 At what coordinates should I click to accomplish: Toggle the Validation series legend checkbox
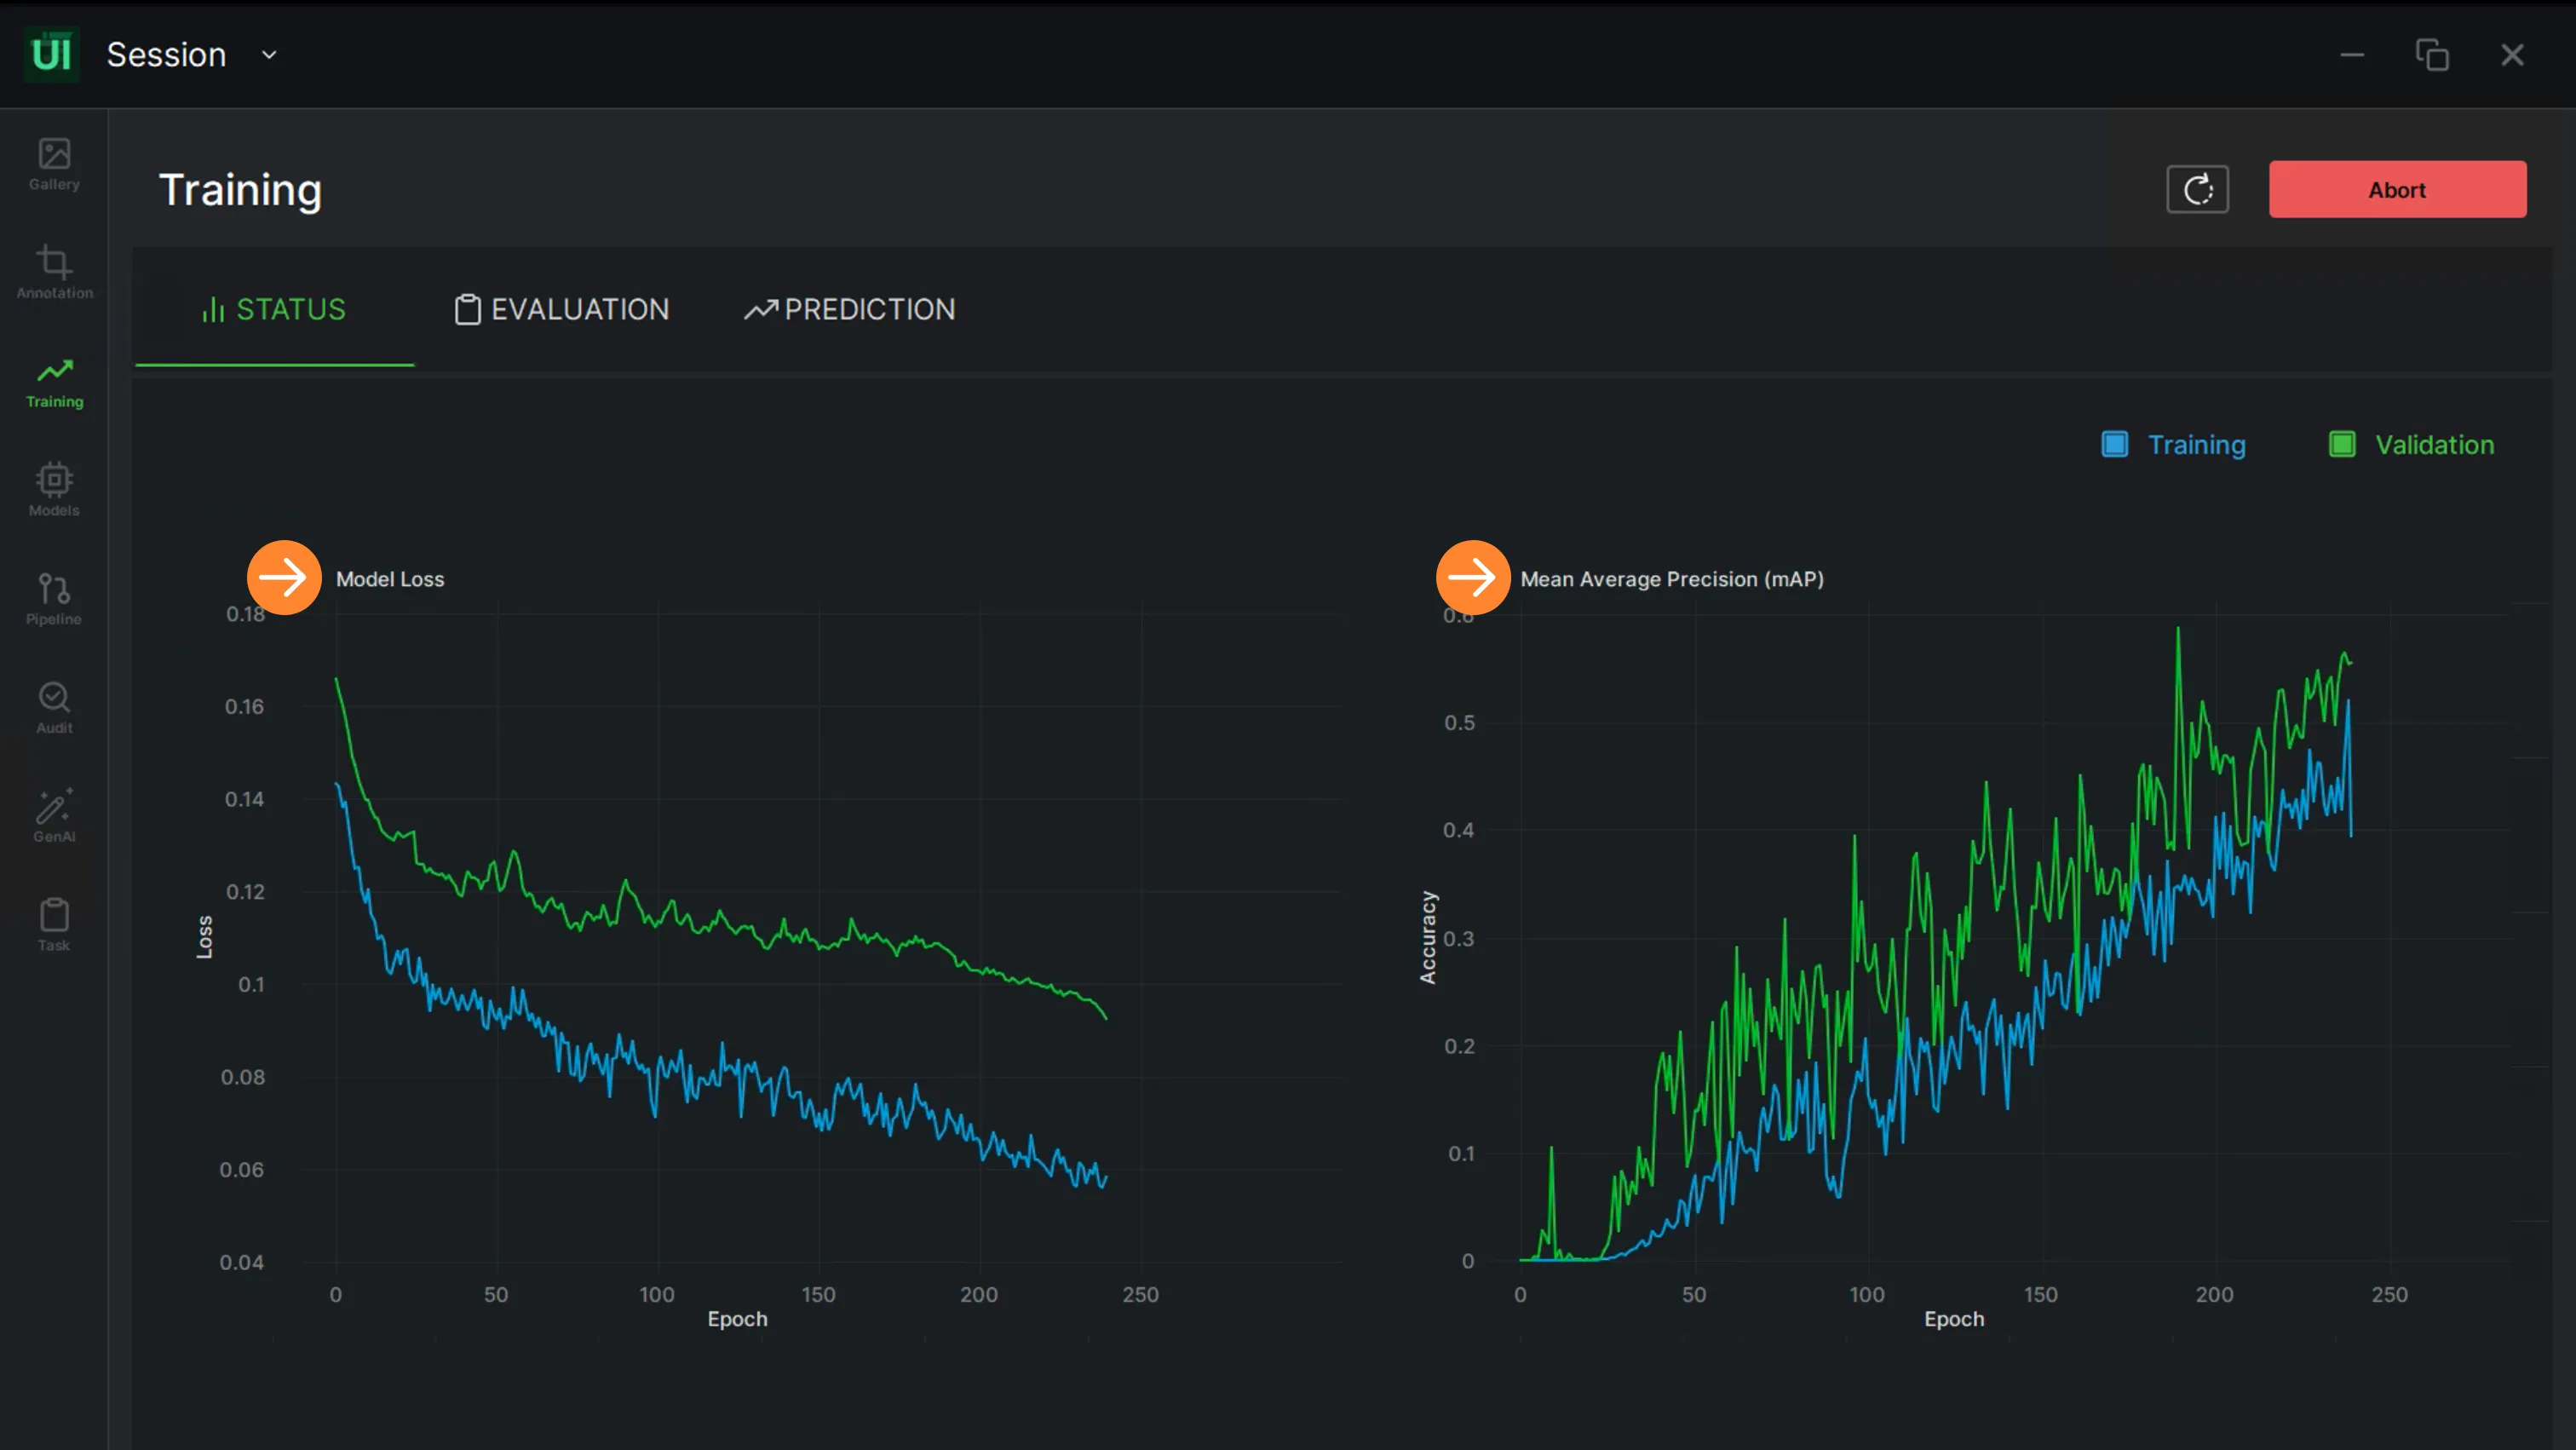point(2341,444)
